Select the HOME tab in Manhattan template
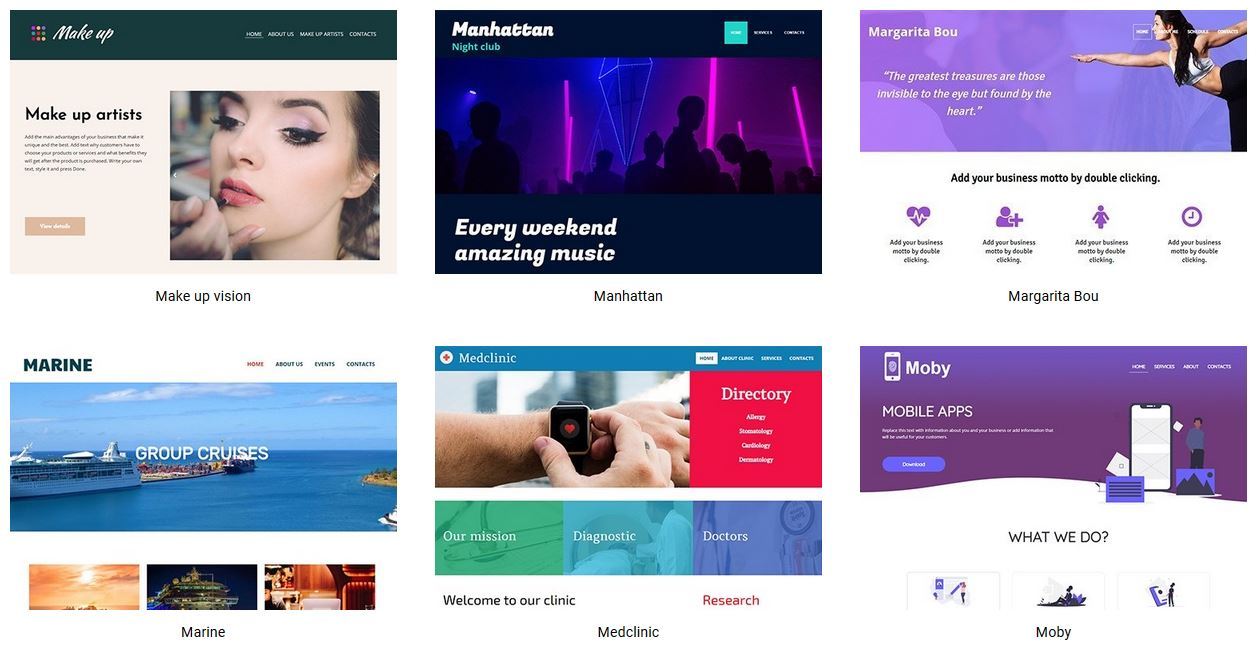 (x=736, y=32)
